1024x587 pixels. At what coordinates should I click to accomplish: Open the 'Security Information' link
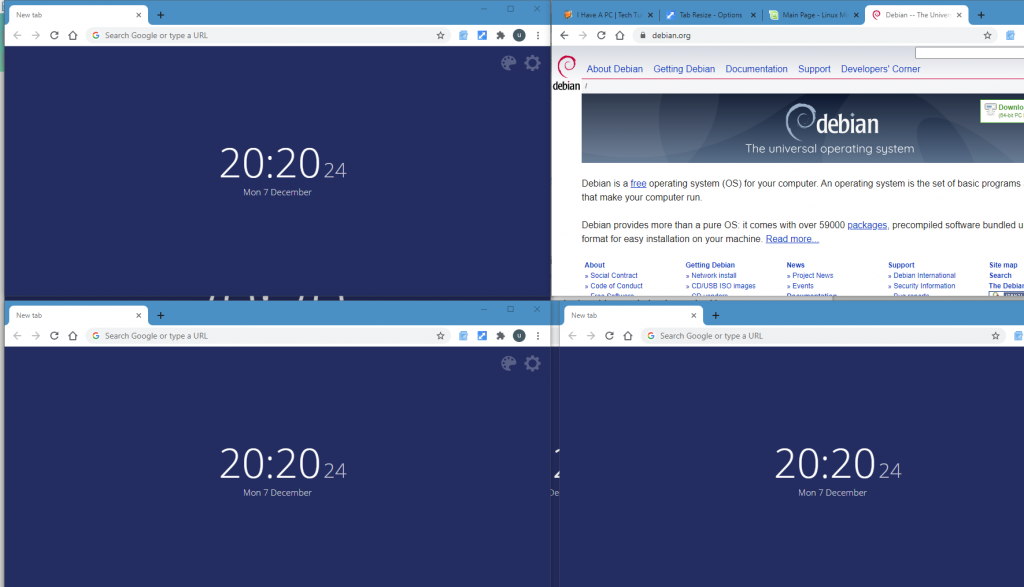coord(925,286)
